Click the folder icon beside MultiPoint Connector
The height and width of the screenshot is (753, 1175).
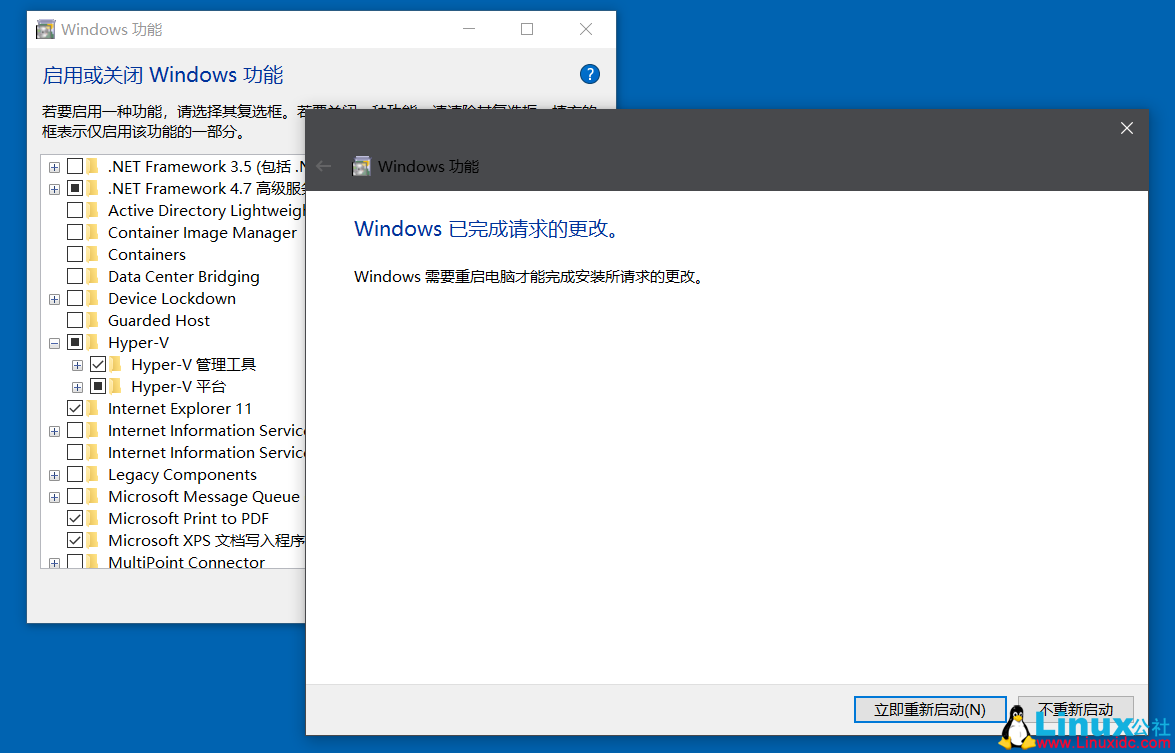point(93,562)
